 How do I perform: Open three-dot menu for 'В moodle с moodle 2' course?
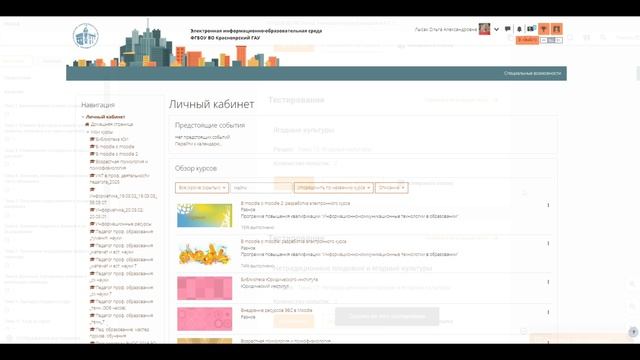(548, 205)
